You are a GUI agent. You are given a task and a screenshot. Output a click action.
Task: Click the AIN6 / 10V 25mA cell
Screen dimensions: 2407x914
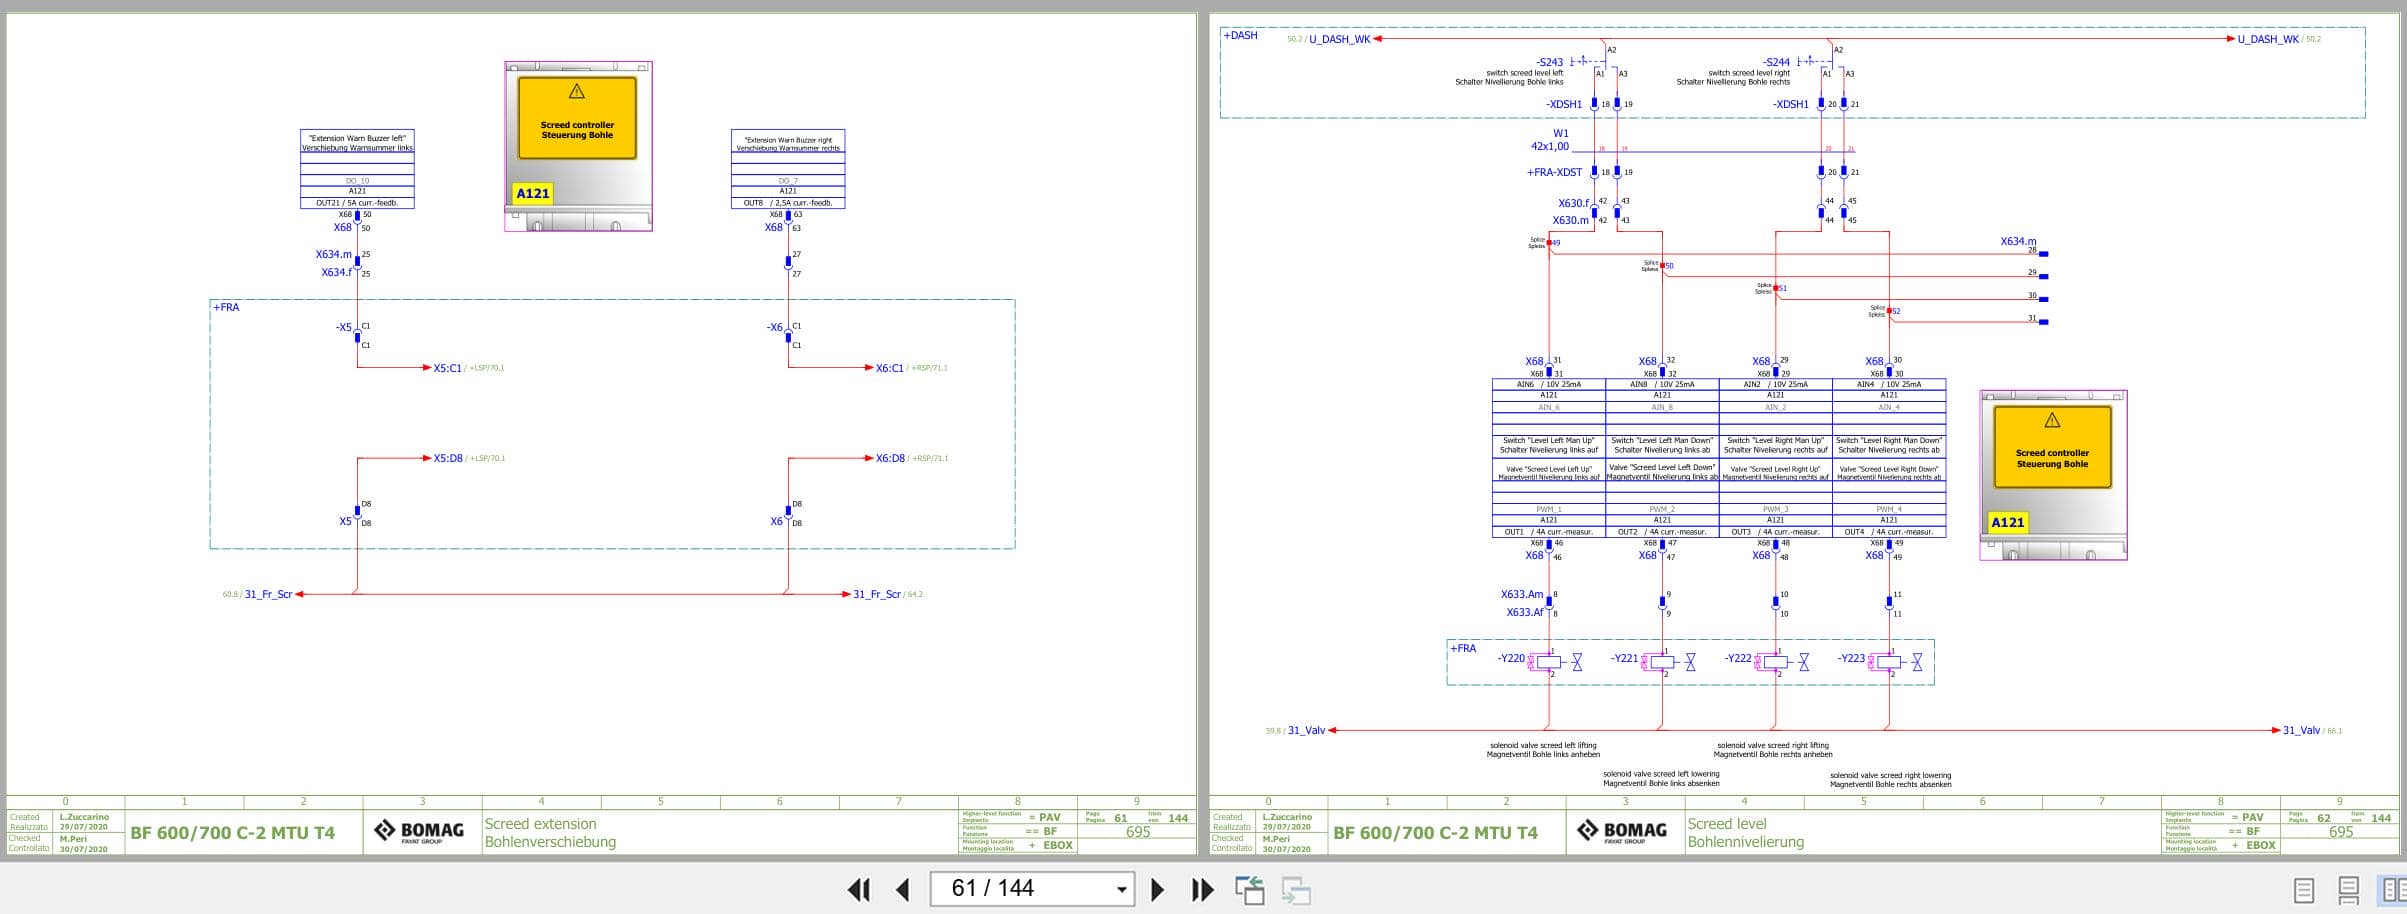pos(1548,384)
